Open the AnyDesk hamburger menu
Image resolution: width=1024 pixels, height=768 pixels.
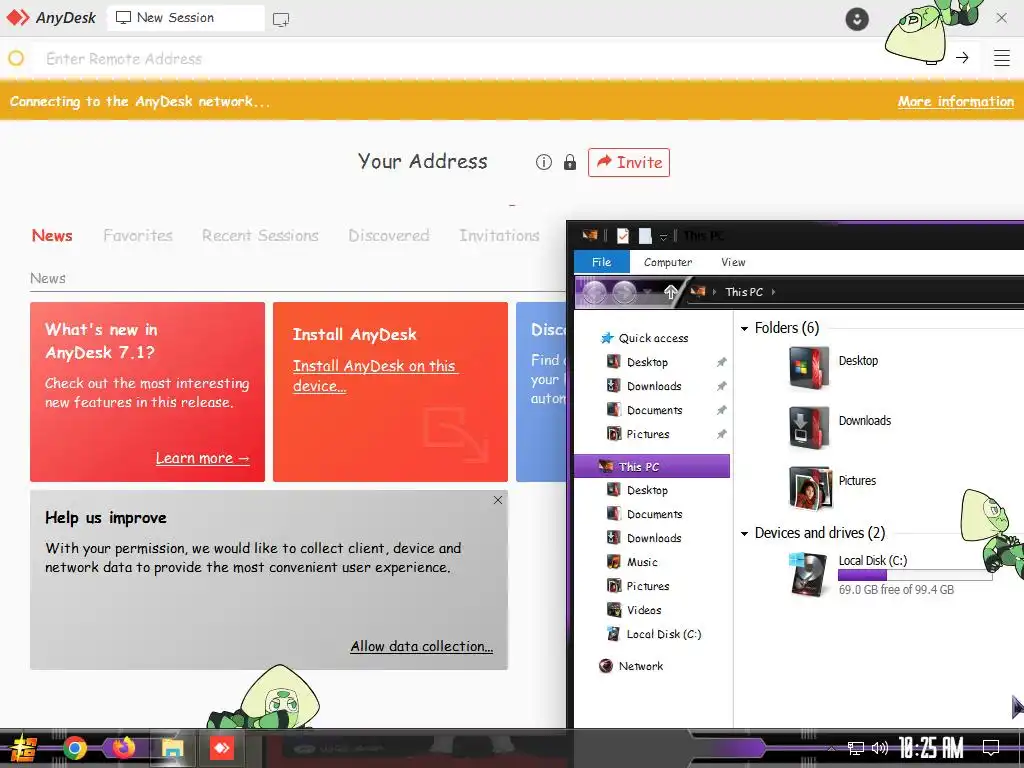[x=1002, y=57]
